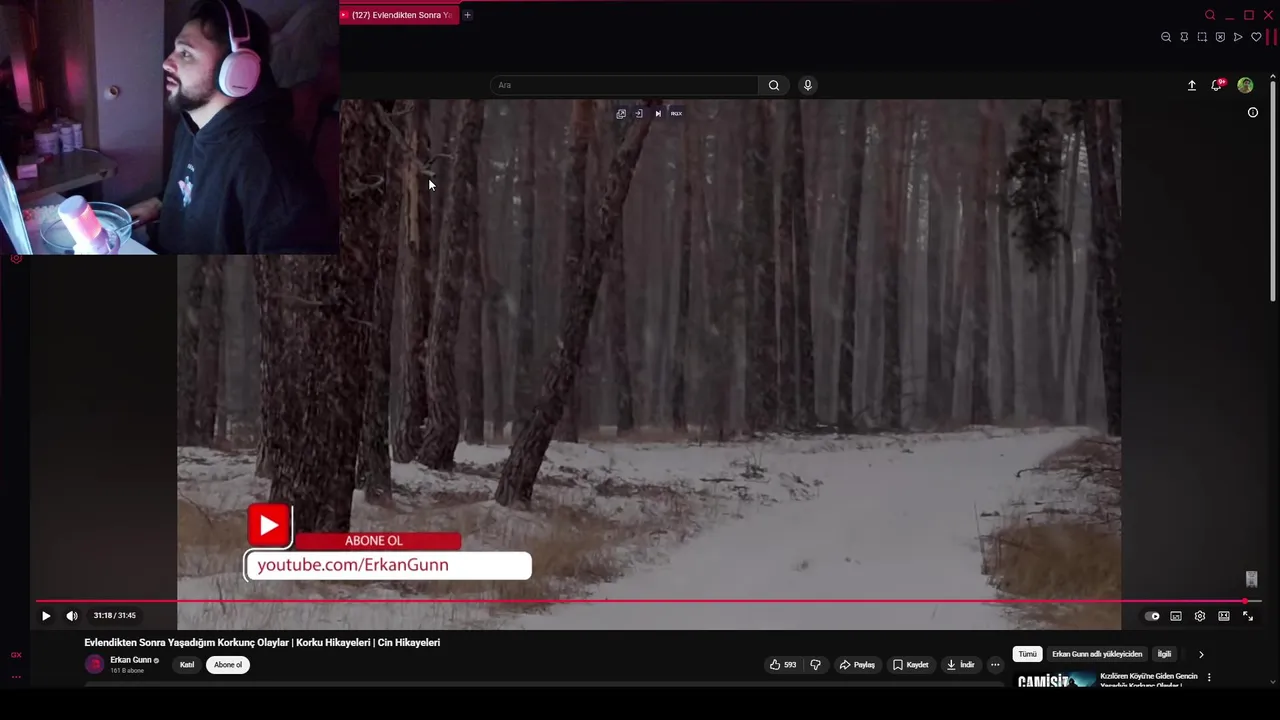This screenshot has width=1280, height=720.
Task: Open the Erkan Gunn channel avatar
Action: [x=95, y=664]
